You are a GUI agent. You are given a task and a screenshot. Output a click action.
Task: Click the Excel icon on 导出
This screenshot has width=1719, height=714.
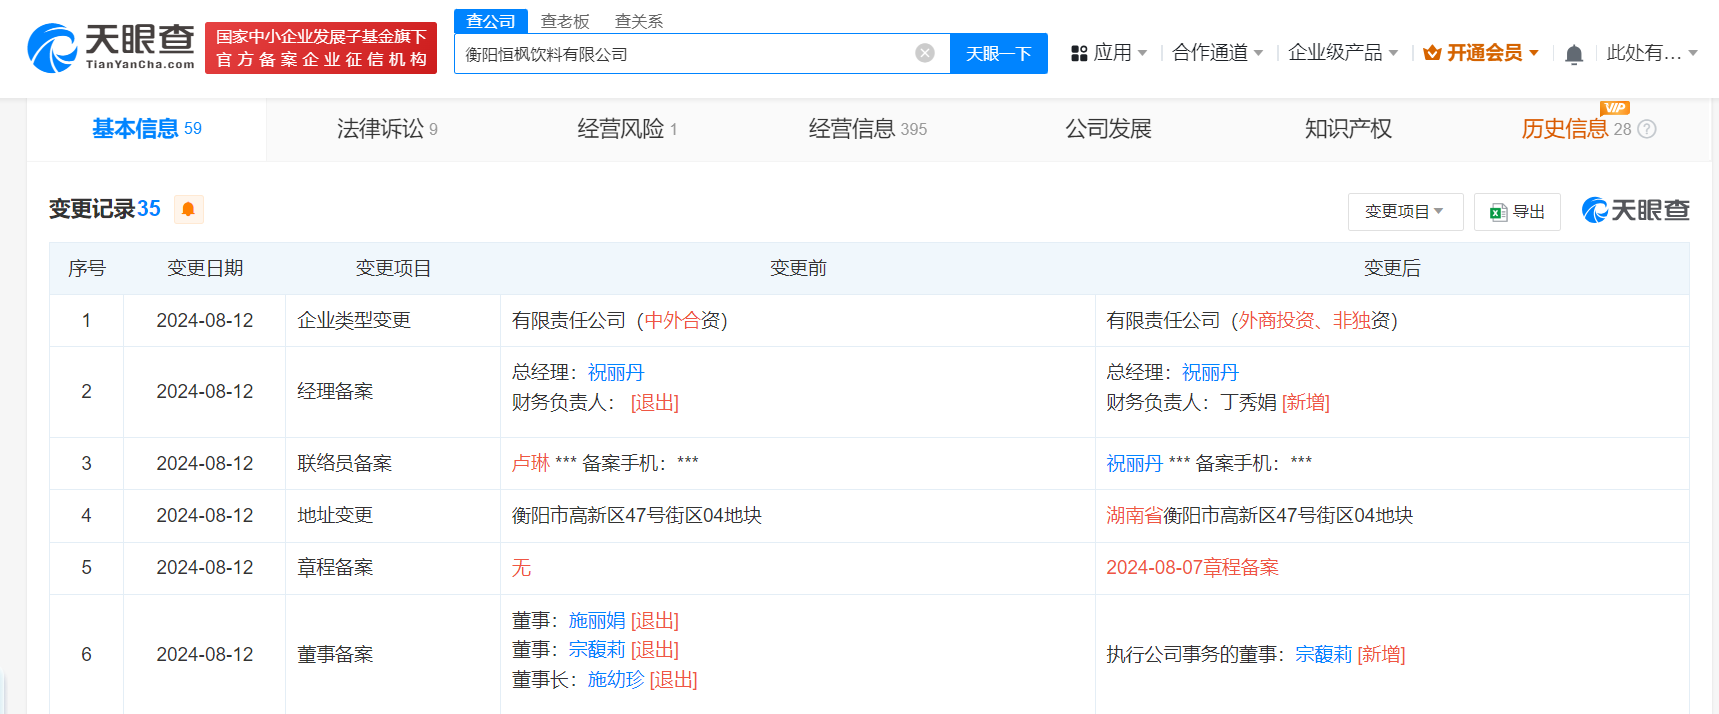(1497, 212)
